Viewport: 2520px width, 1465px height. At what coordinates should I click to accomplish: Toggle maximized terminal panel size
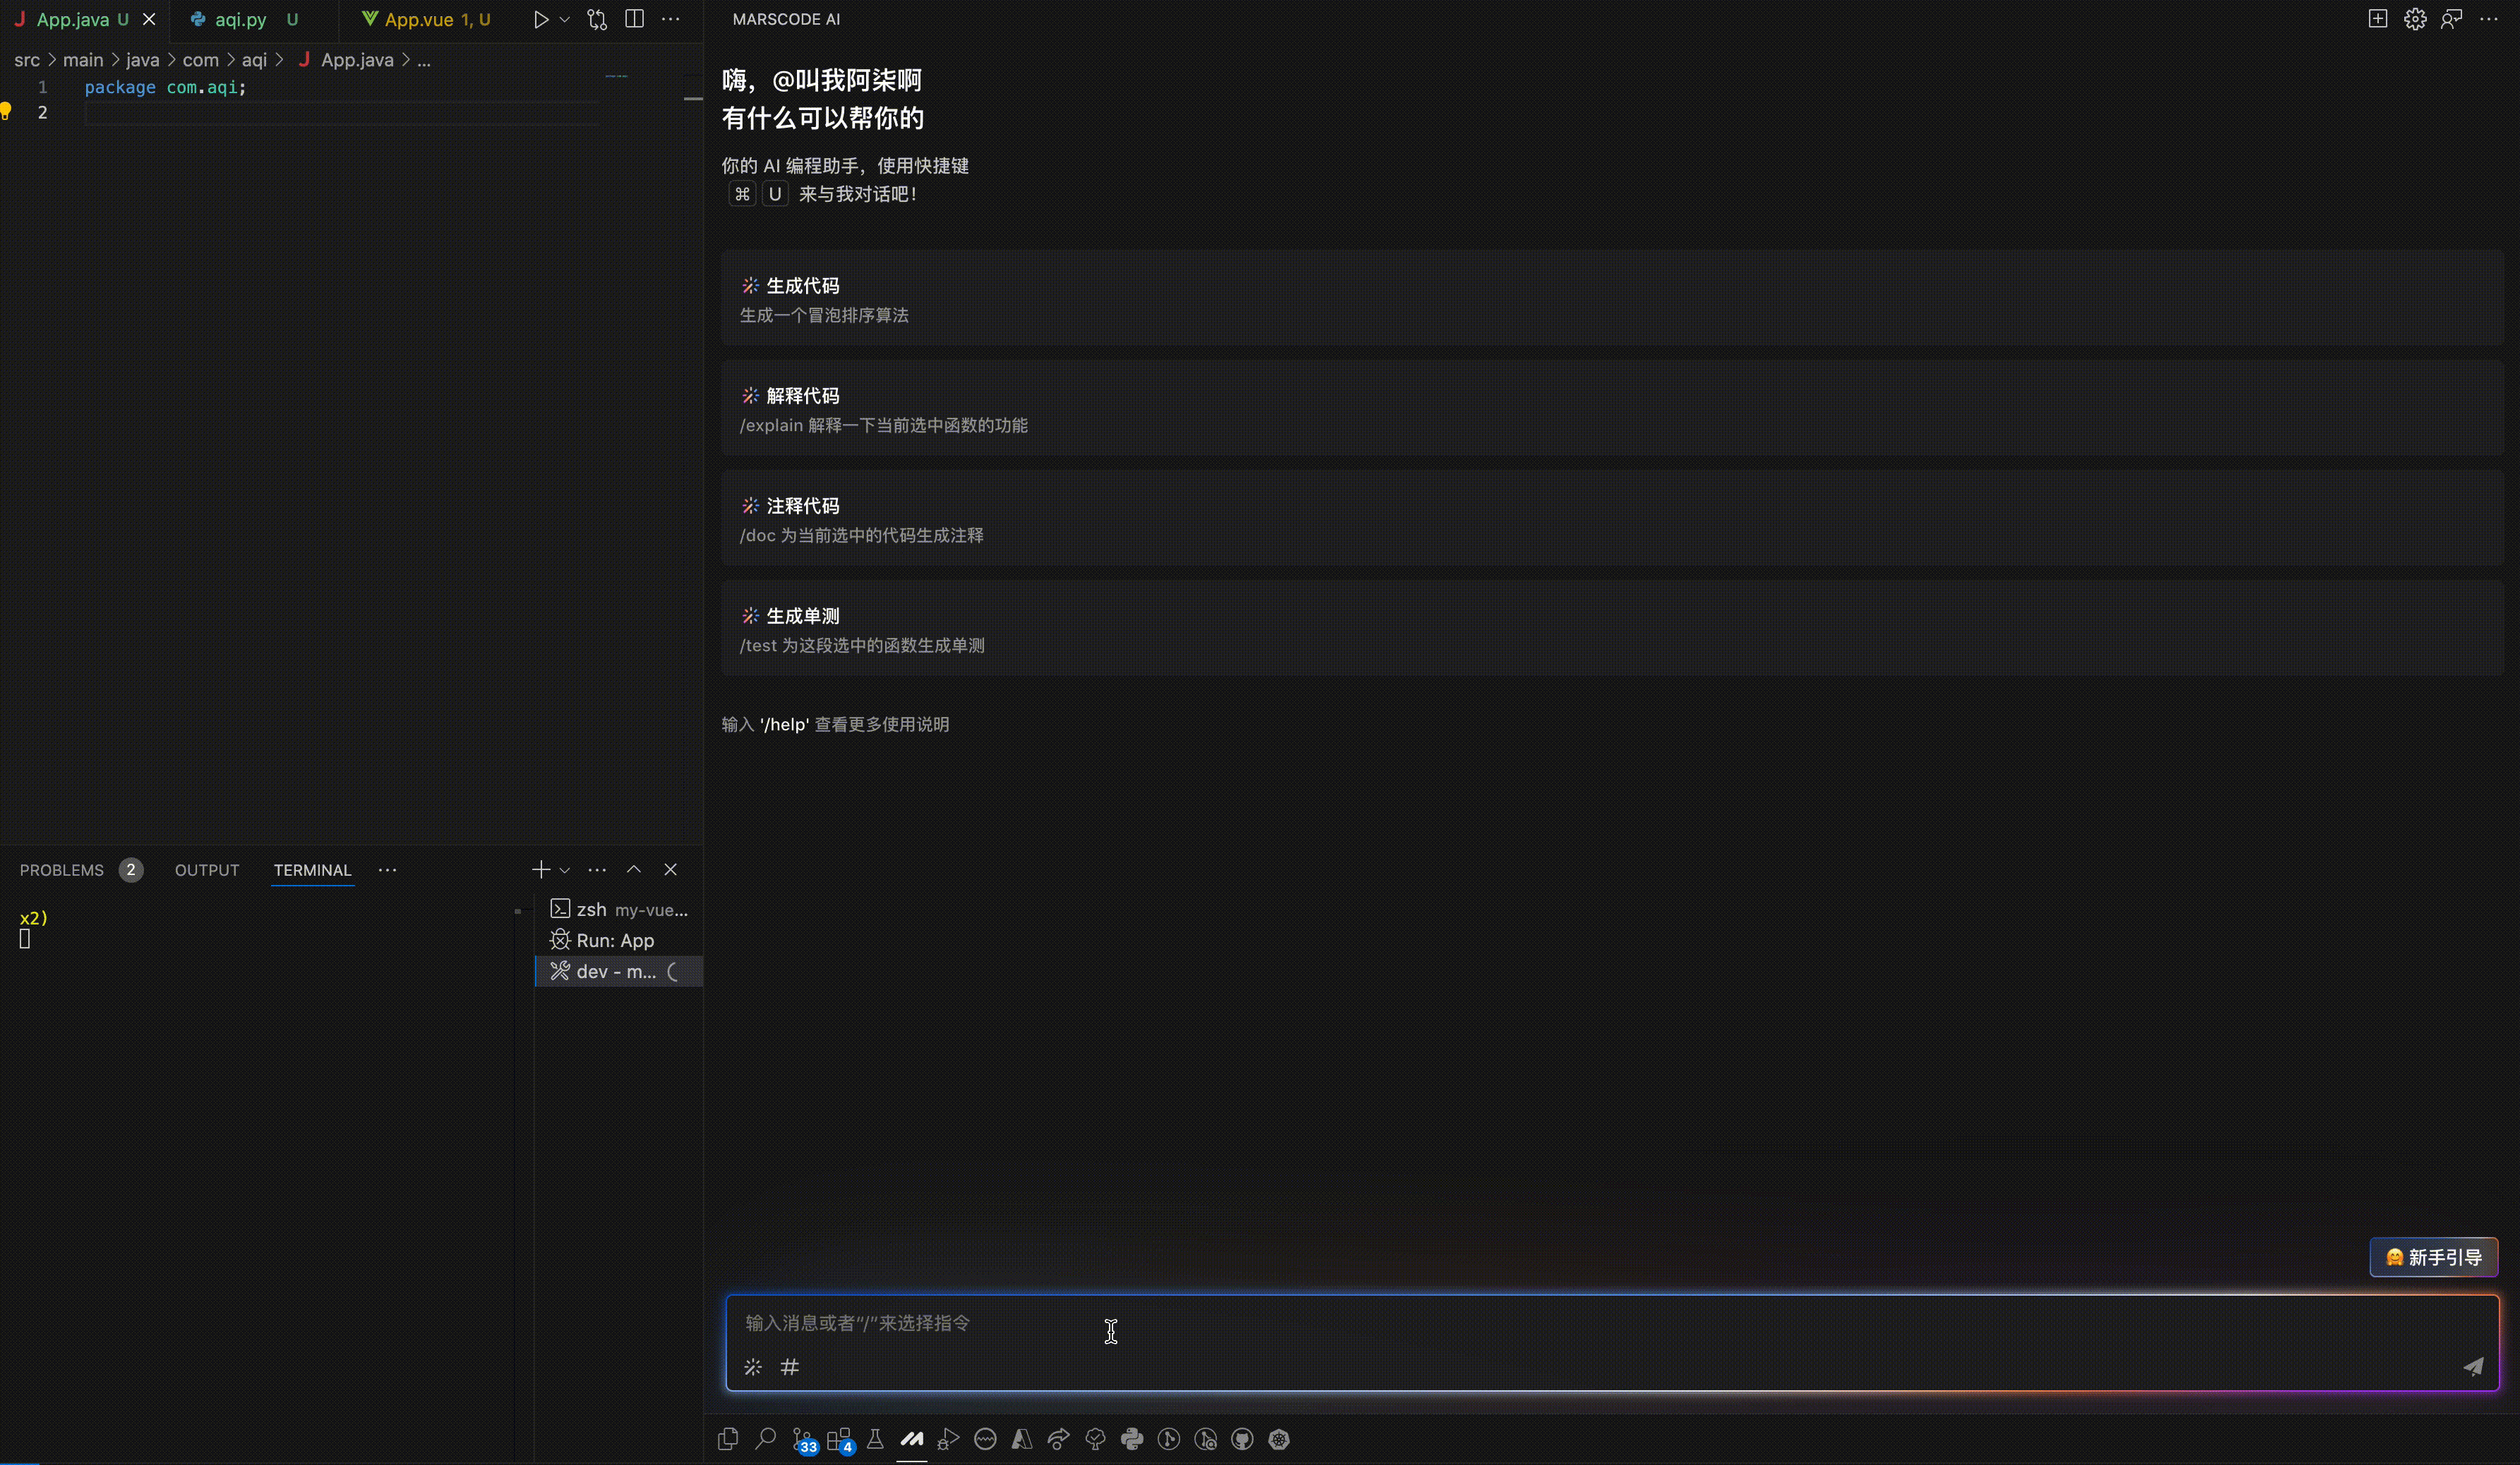coord(634,870)
